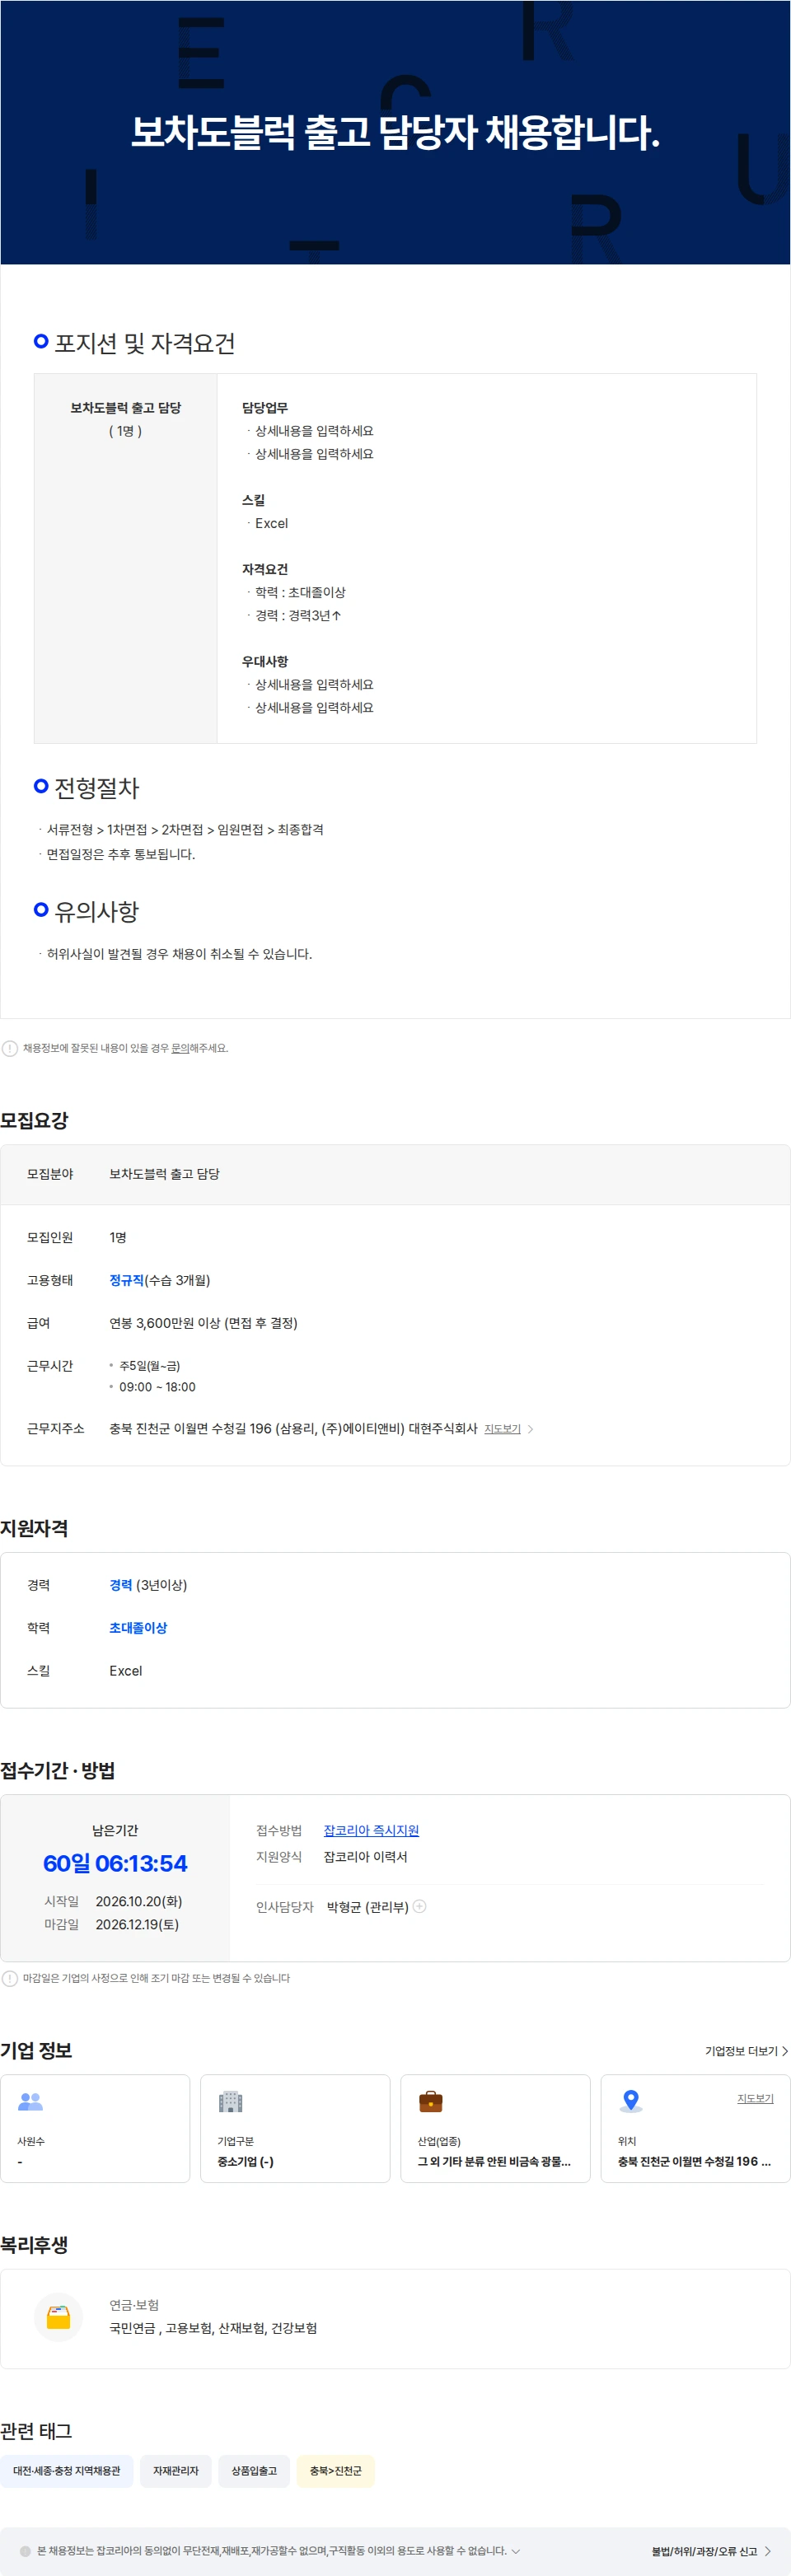Click the 위치 map pin icon
791x2576 pixels.
(631, 2101)
